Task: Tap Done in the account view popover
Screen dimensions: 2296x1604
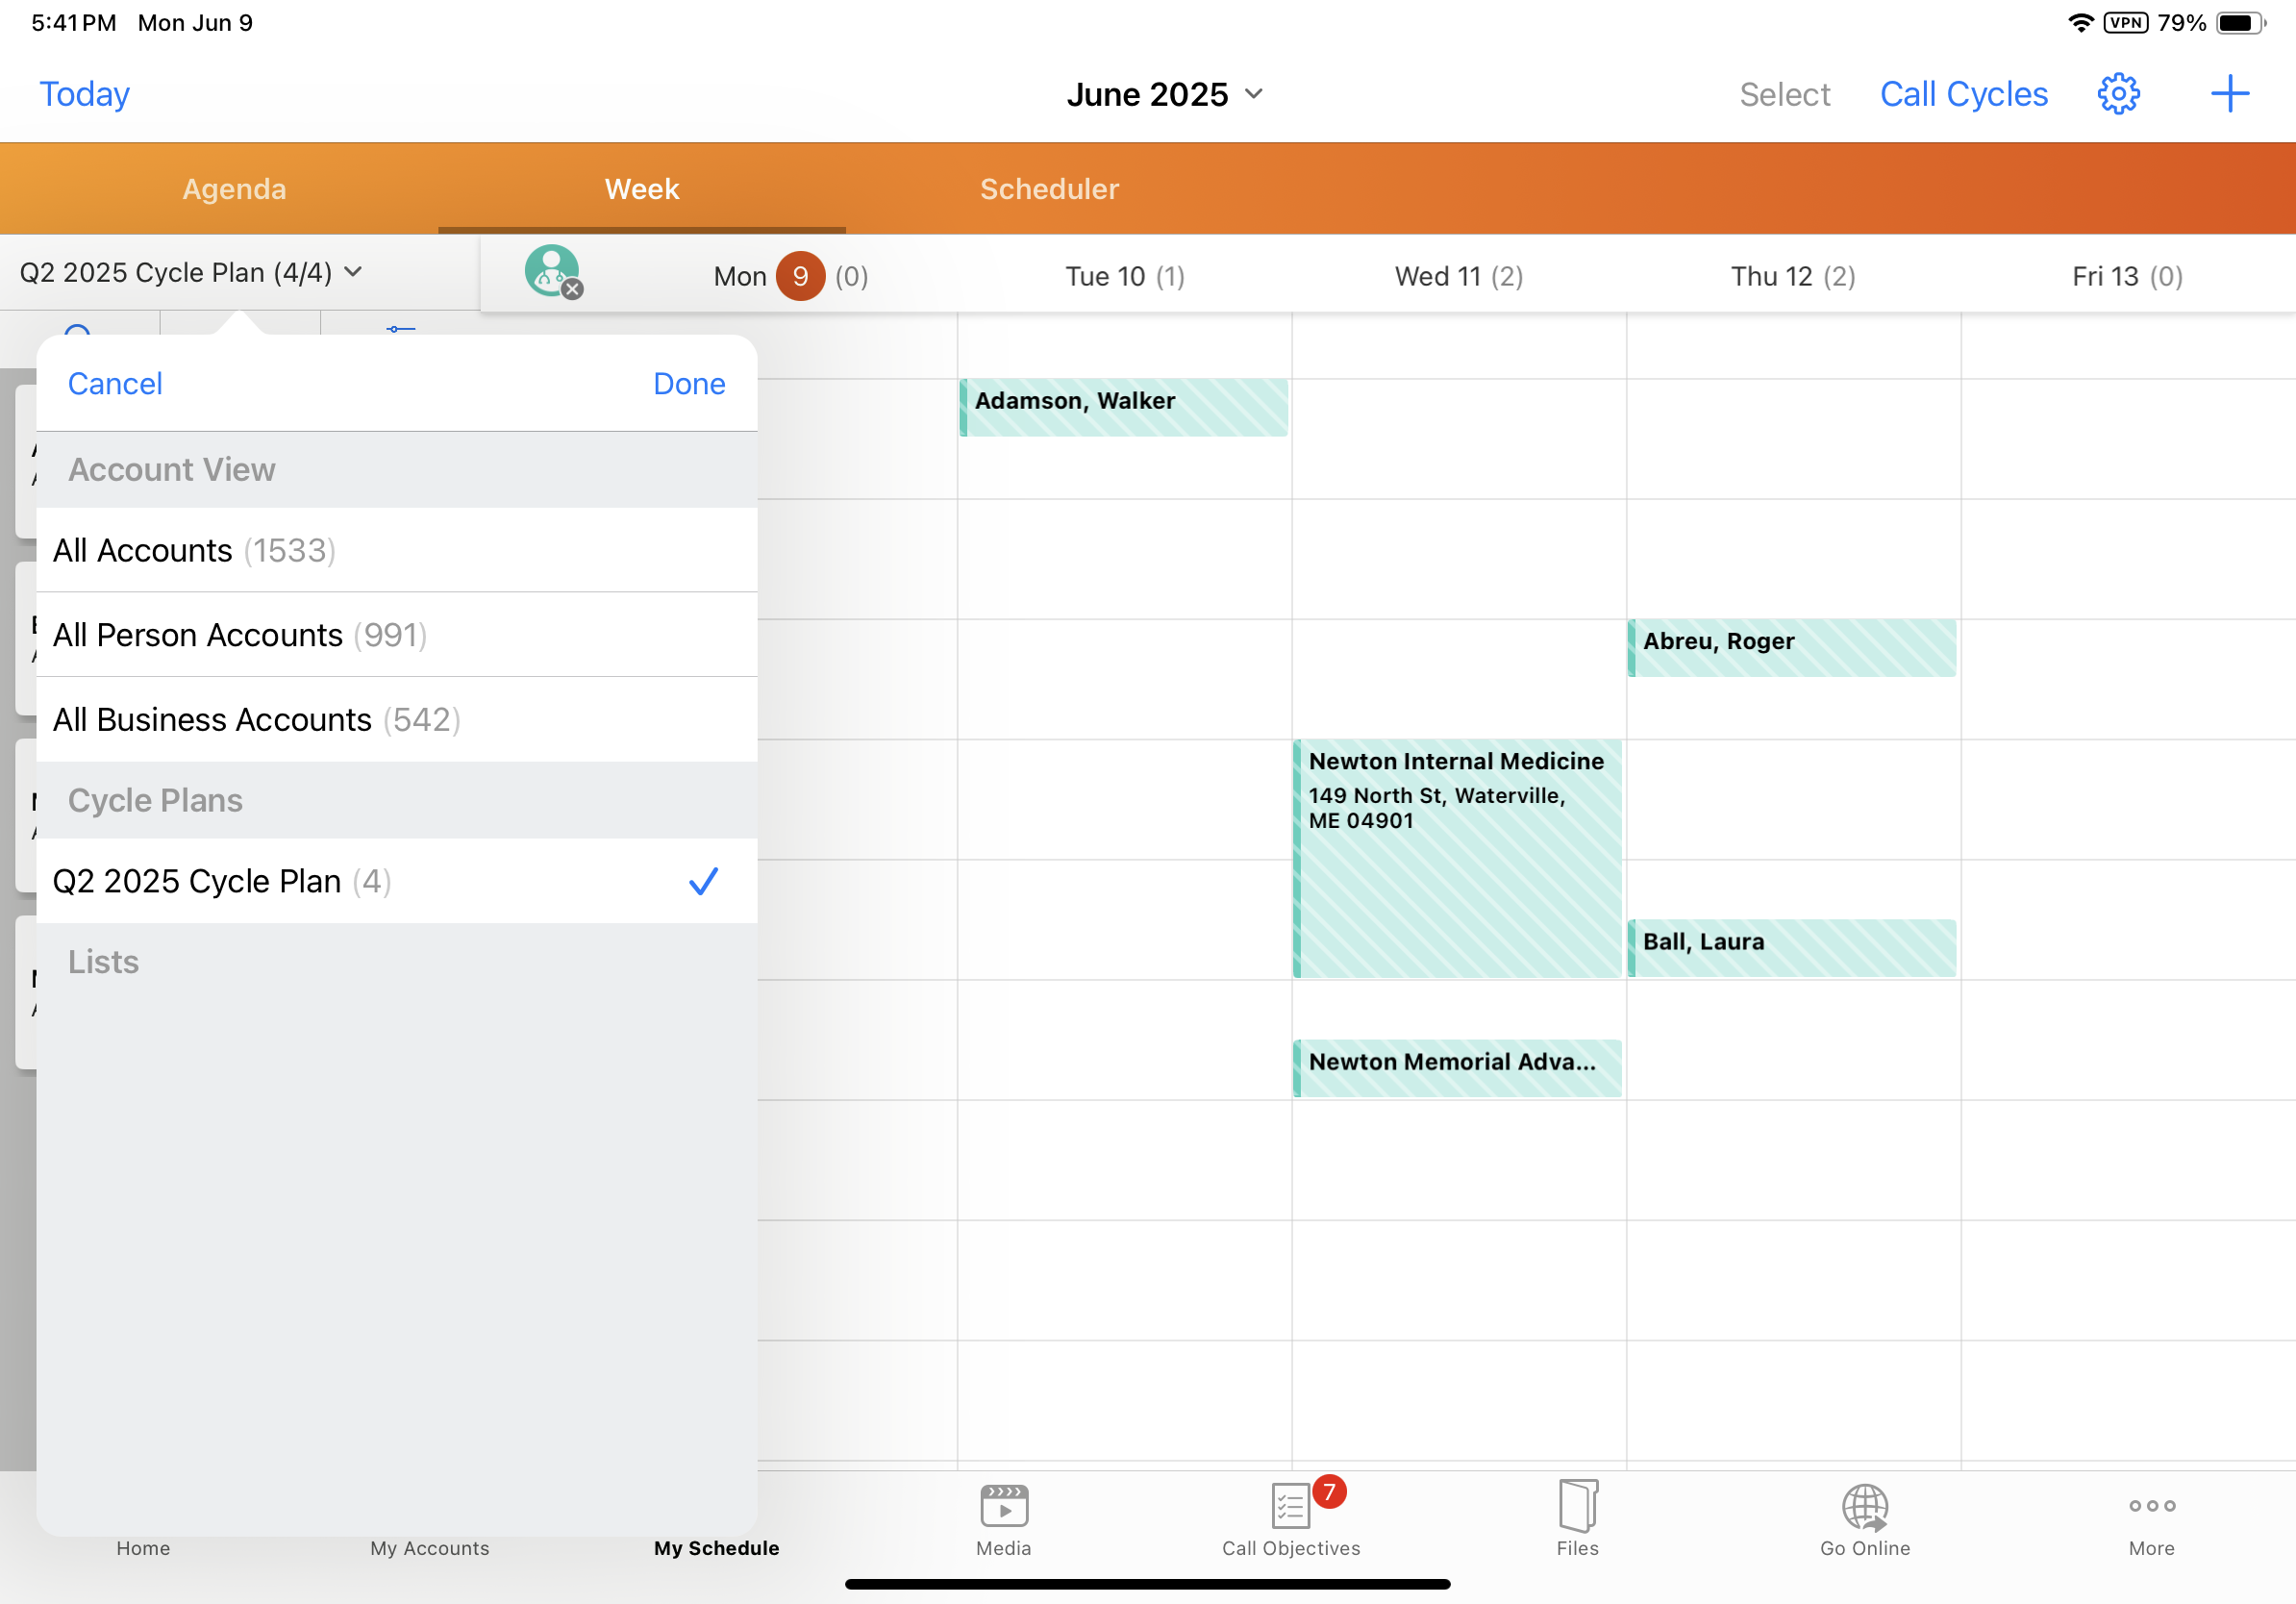Action: pyautogui.click(x=689, y=384)
